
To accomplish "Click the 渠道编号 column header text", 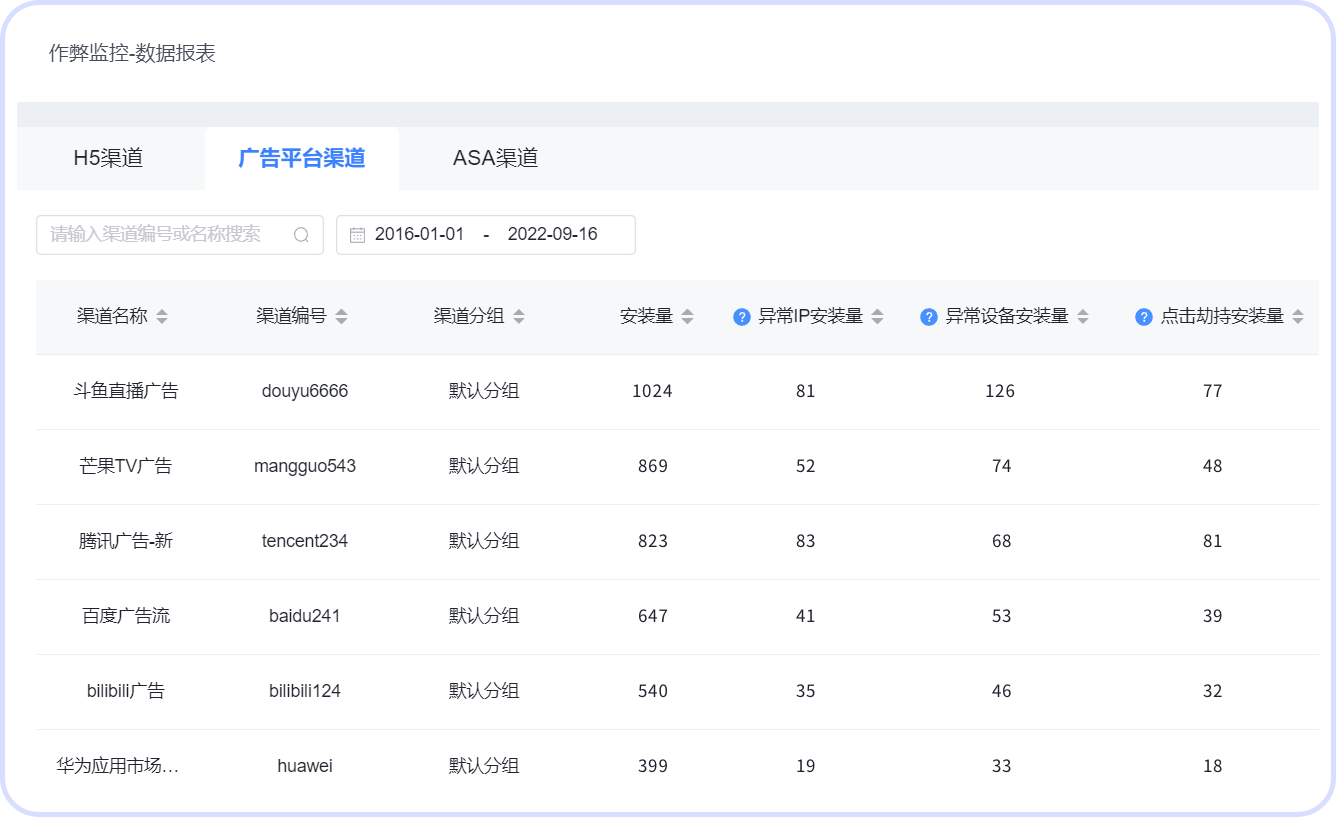I will click(291, 317).
